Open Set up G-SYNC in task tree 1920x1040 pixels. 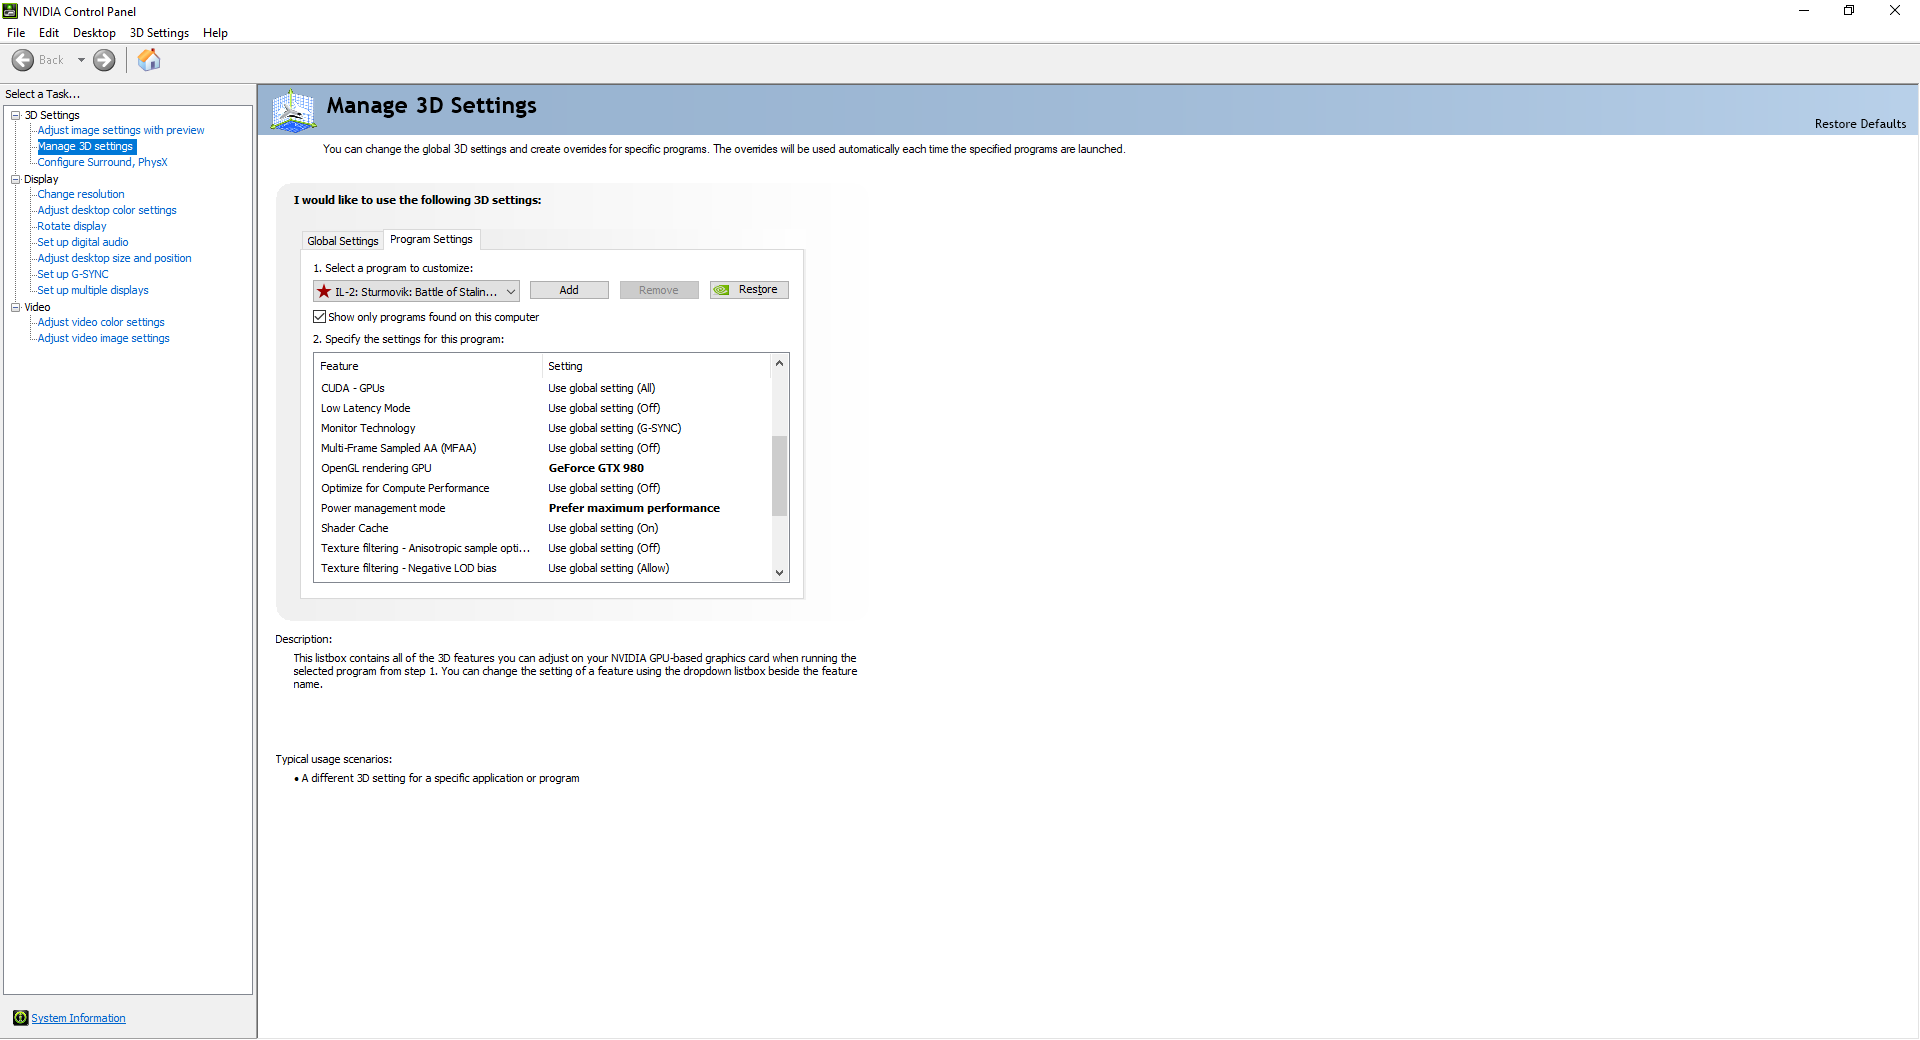73,274
